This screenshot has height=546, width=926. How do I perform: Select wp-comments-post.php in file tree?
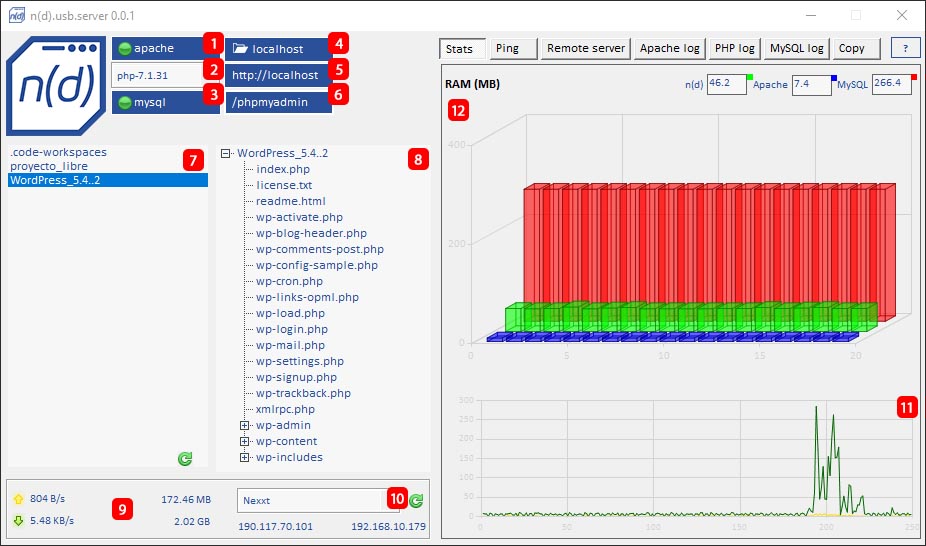pos(319,249)
